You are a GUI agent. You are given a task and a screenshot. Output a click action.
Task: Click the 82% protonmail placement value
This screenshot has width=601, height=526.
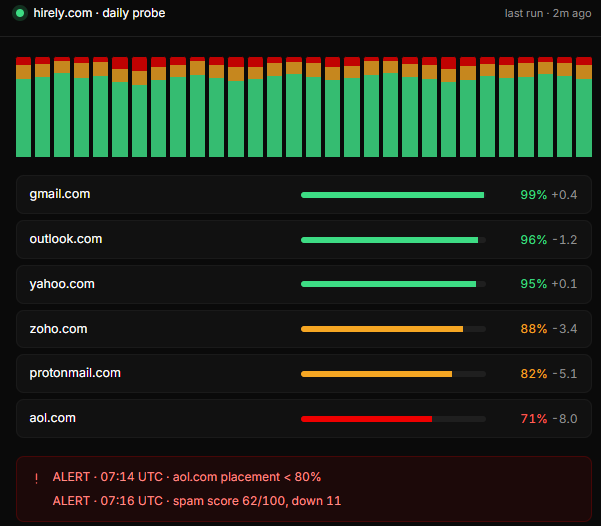tap(534, 373)
